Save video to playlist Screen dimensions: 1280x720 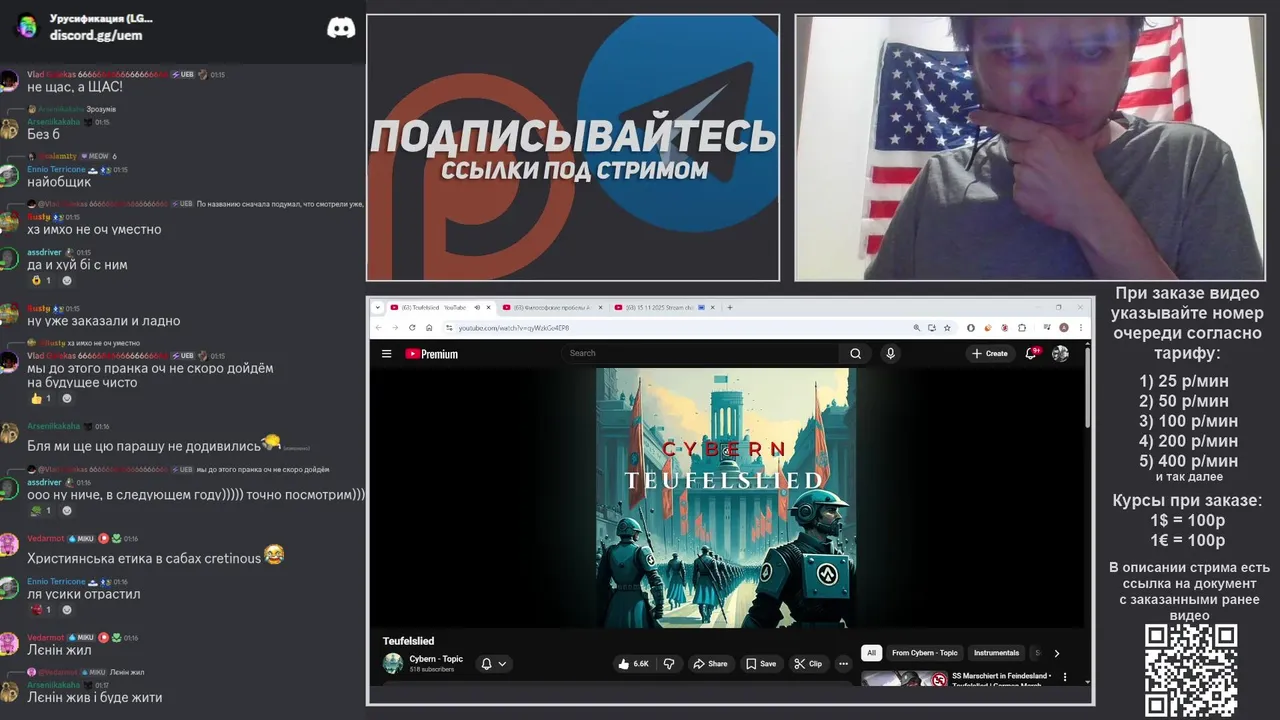pos(760,663)
